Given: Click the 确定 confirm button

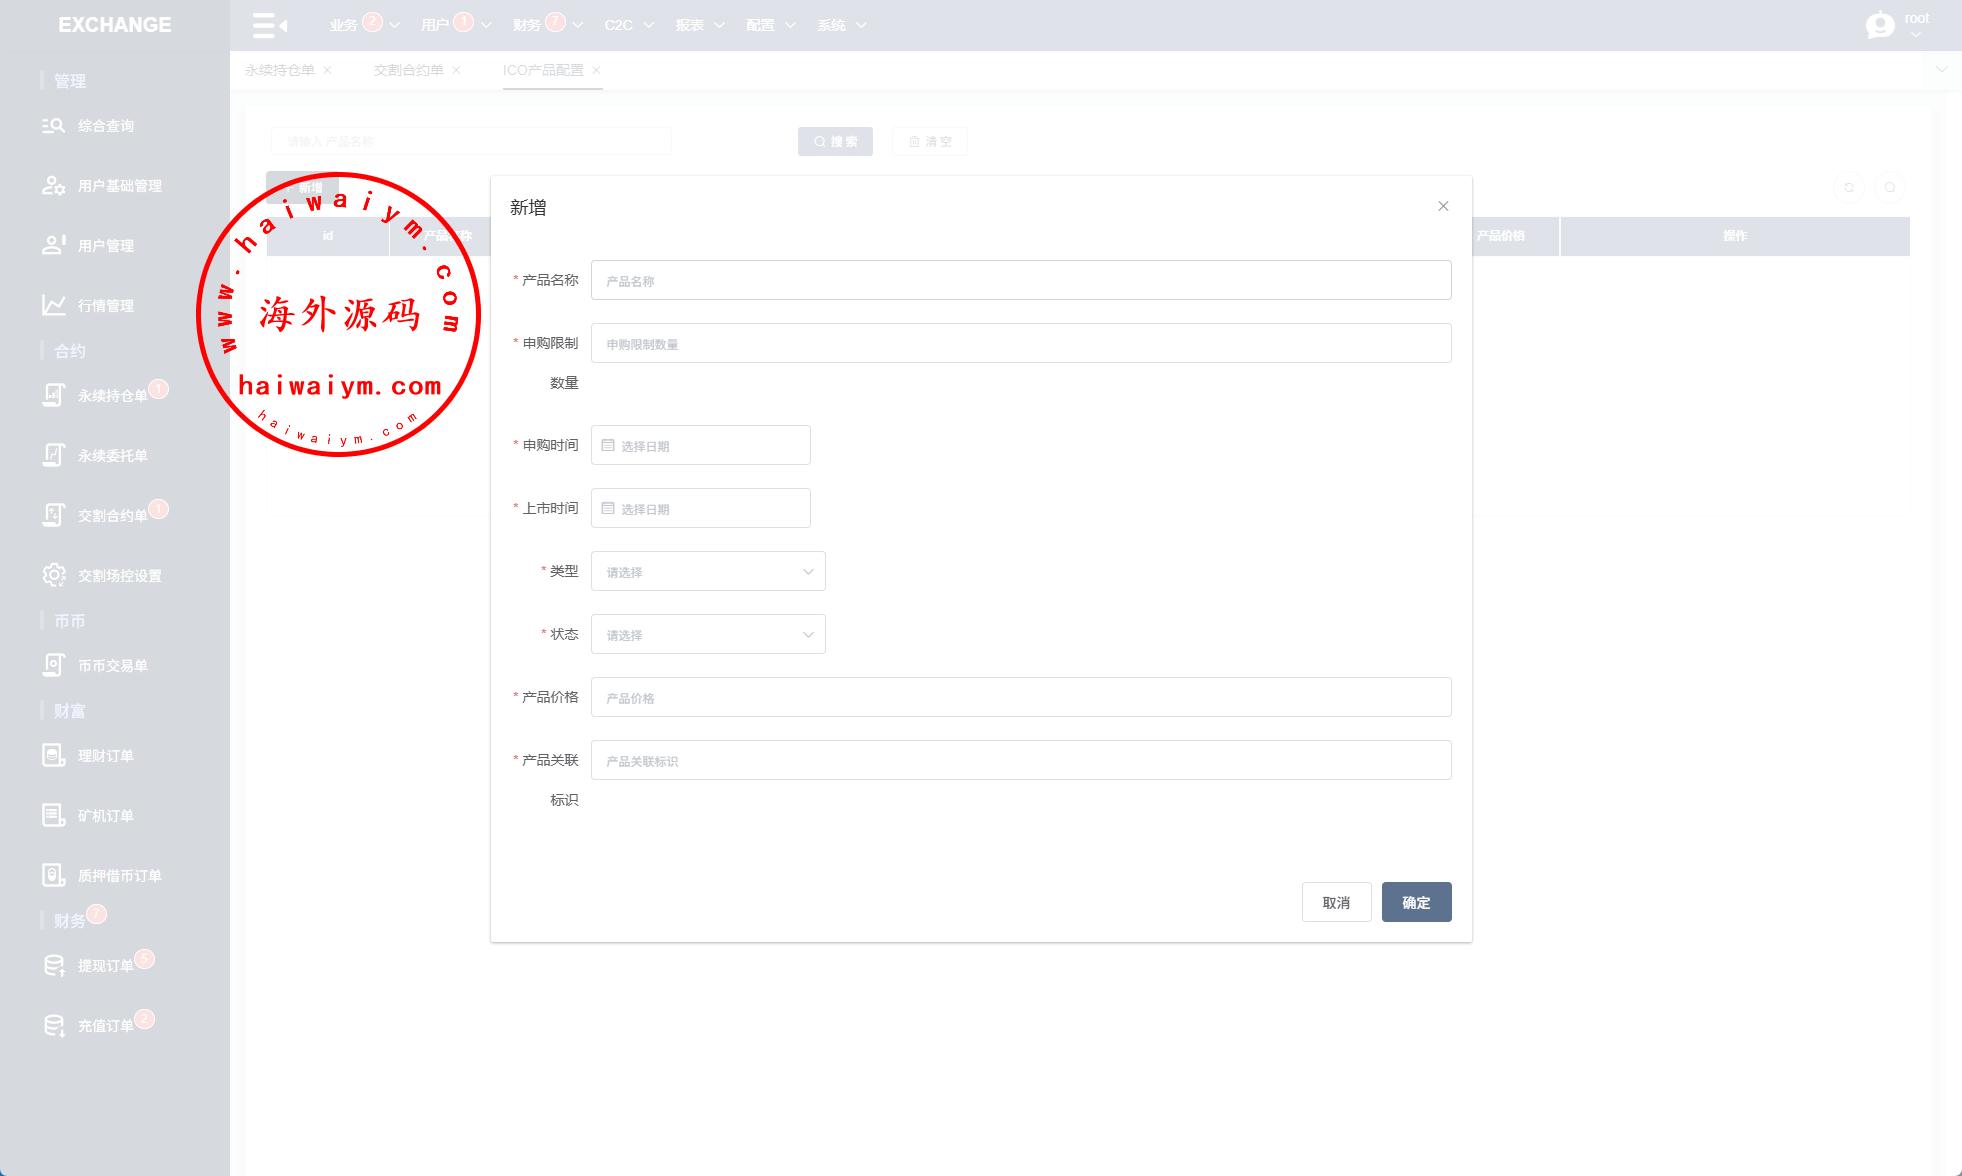Looking at the screenshot, I should pyautogui.click(x=1416, y=902).
